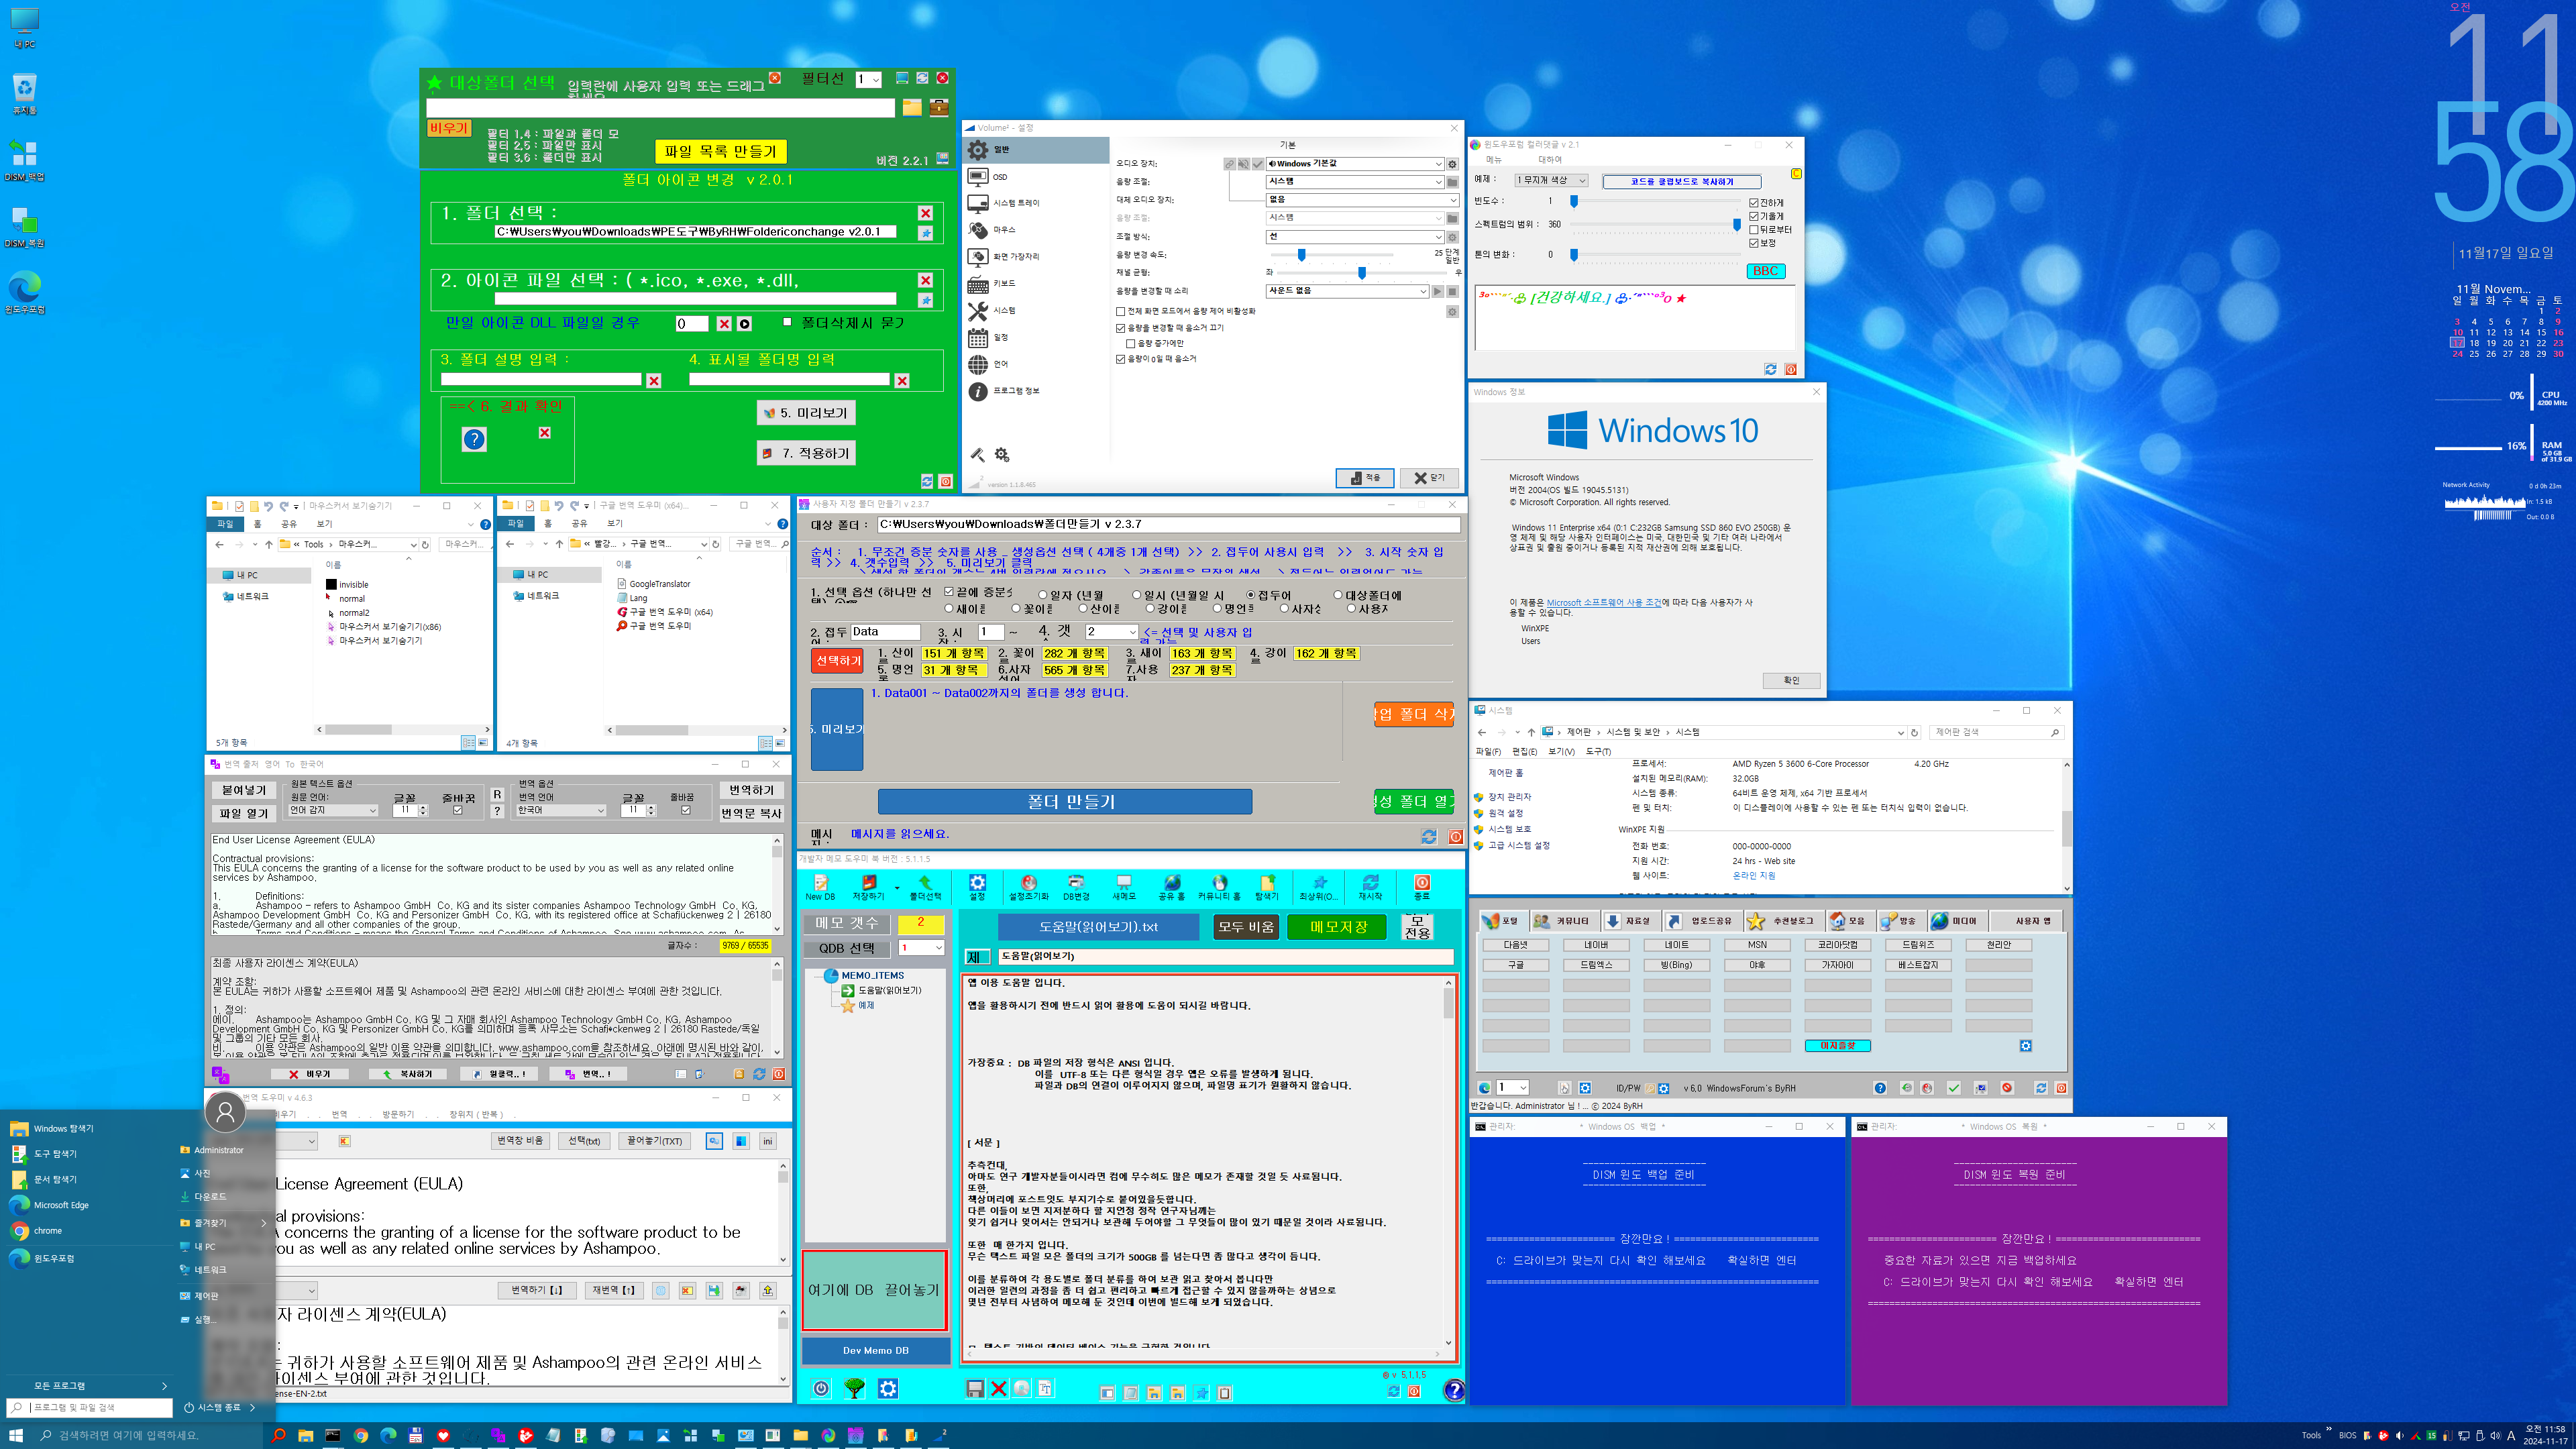The width and height of the screenshot is (2576, 1449).
Task: Open the 보기 tab in the 마우스커서 explorer window
Action: (x=324, y=524)
